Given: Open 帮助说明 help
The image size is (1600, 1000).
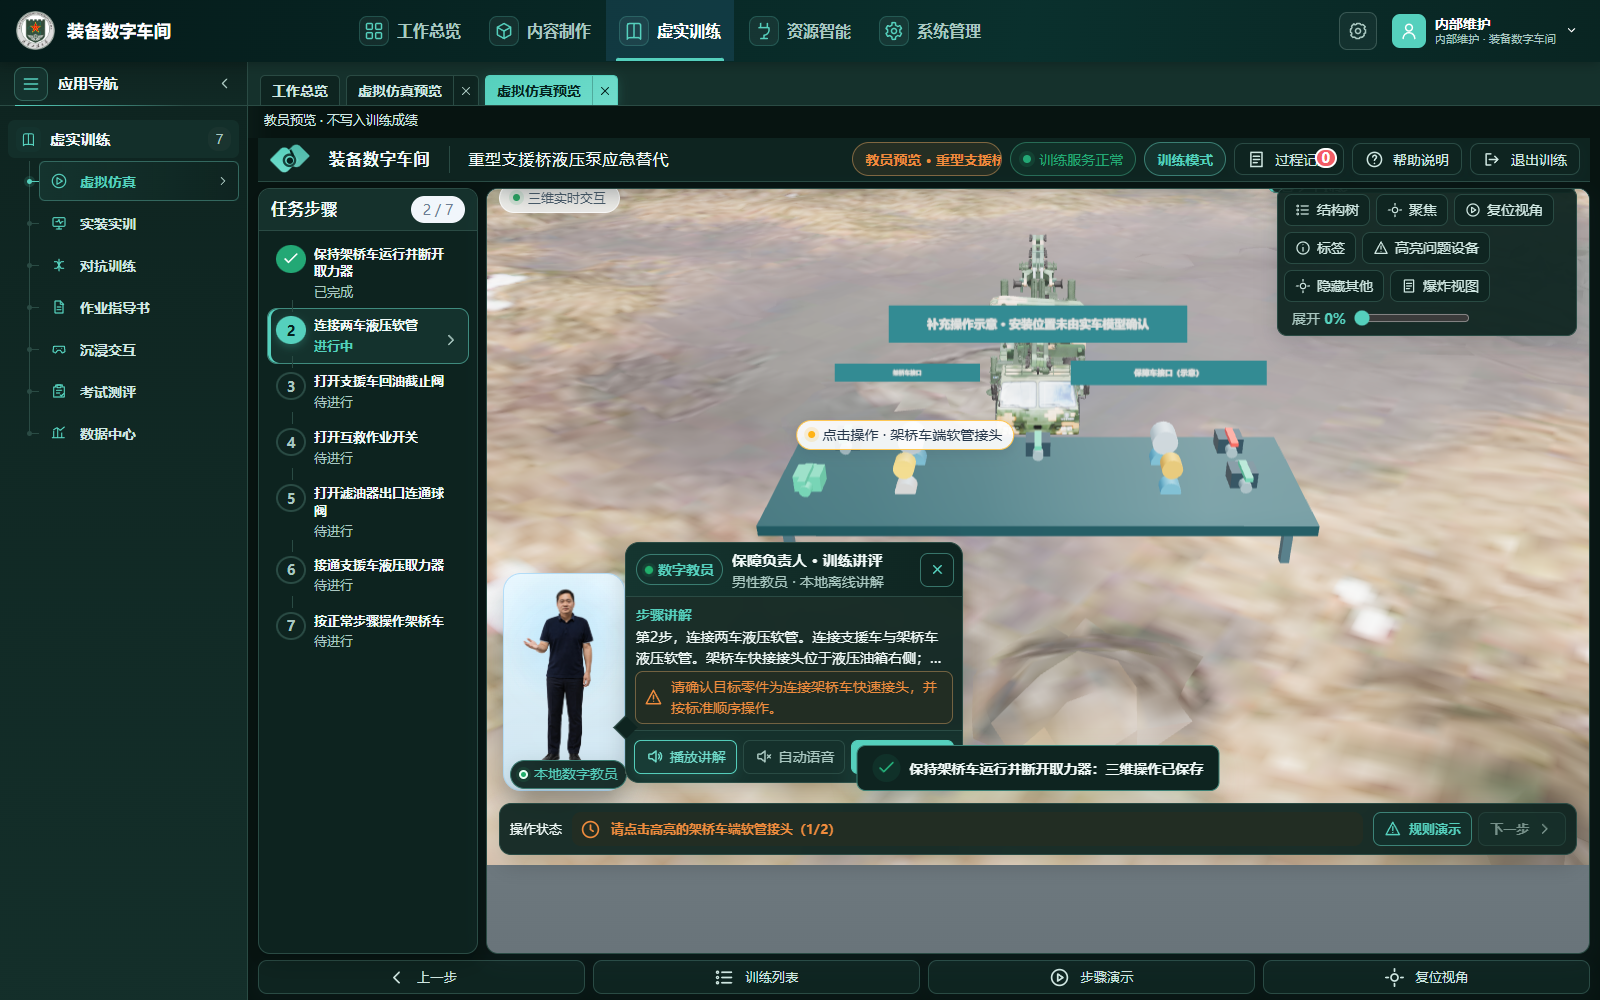Looking at the screenshot, I should [1407, 160].
